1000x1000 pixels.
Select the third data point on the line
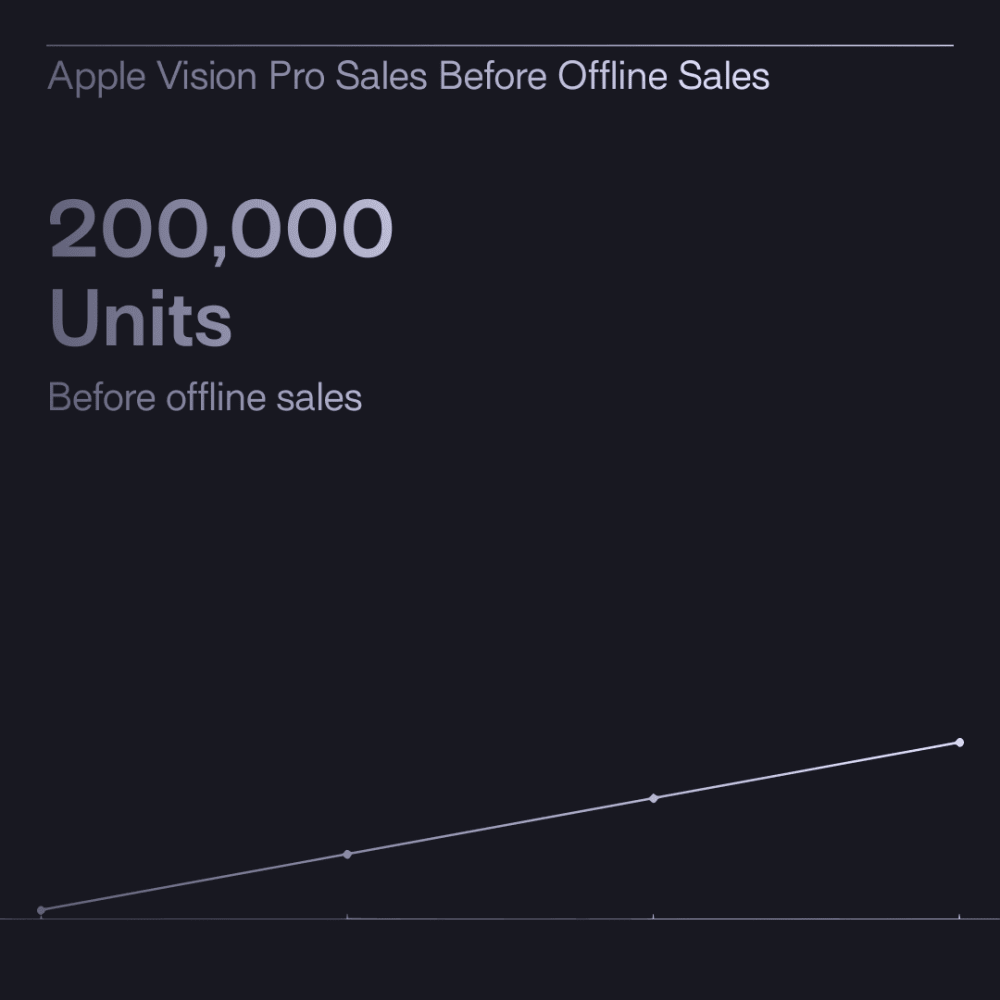[654, 798]
